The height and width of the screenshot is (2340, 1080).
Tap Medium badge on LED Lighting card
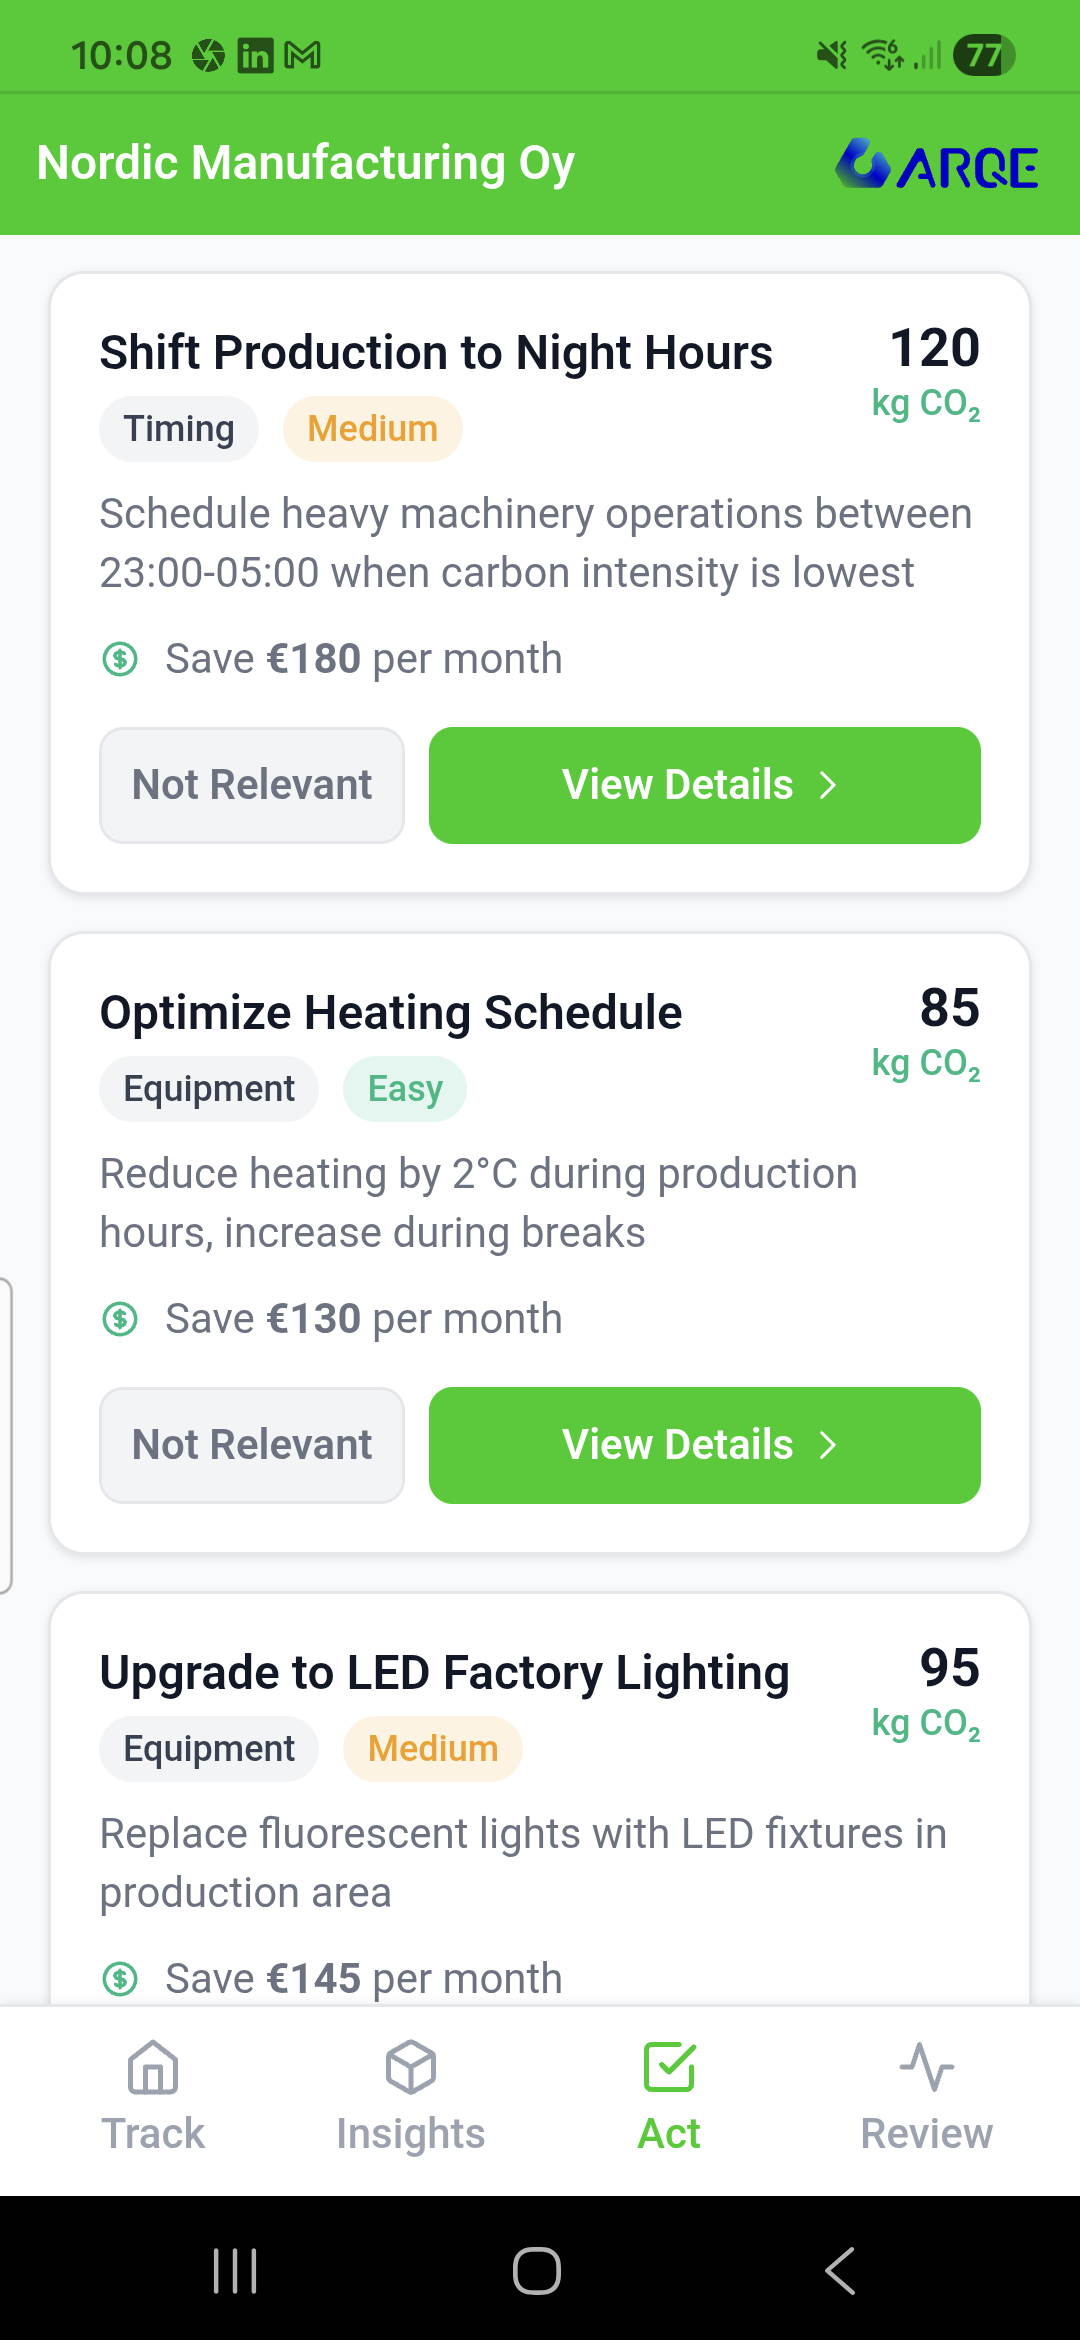432,1749
